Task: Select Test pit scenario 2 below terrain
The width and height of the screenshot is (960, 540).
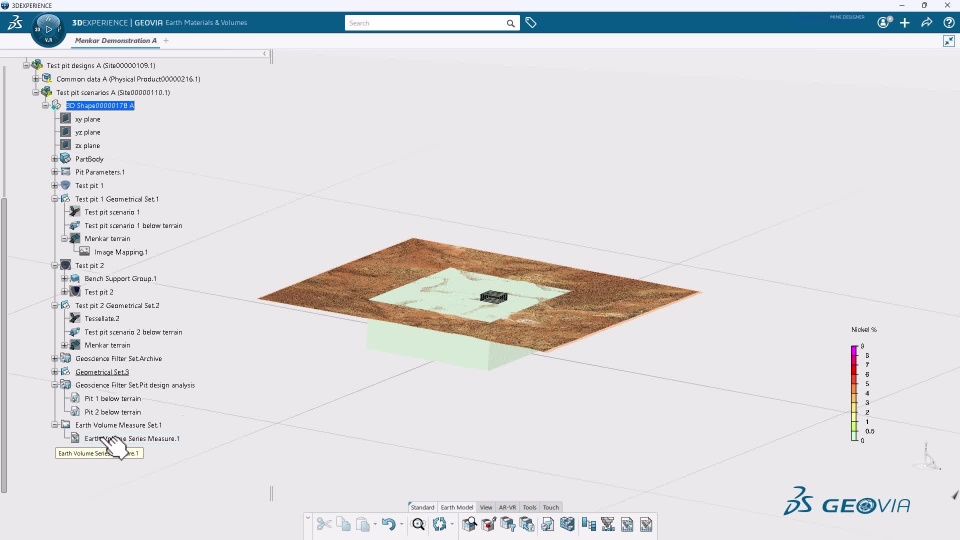Action: pyautogui.click(x=133, y=332)
